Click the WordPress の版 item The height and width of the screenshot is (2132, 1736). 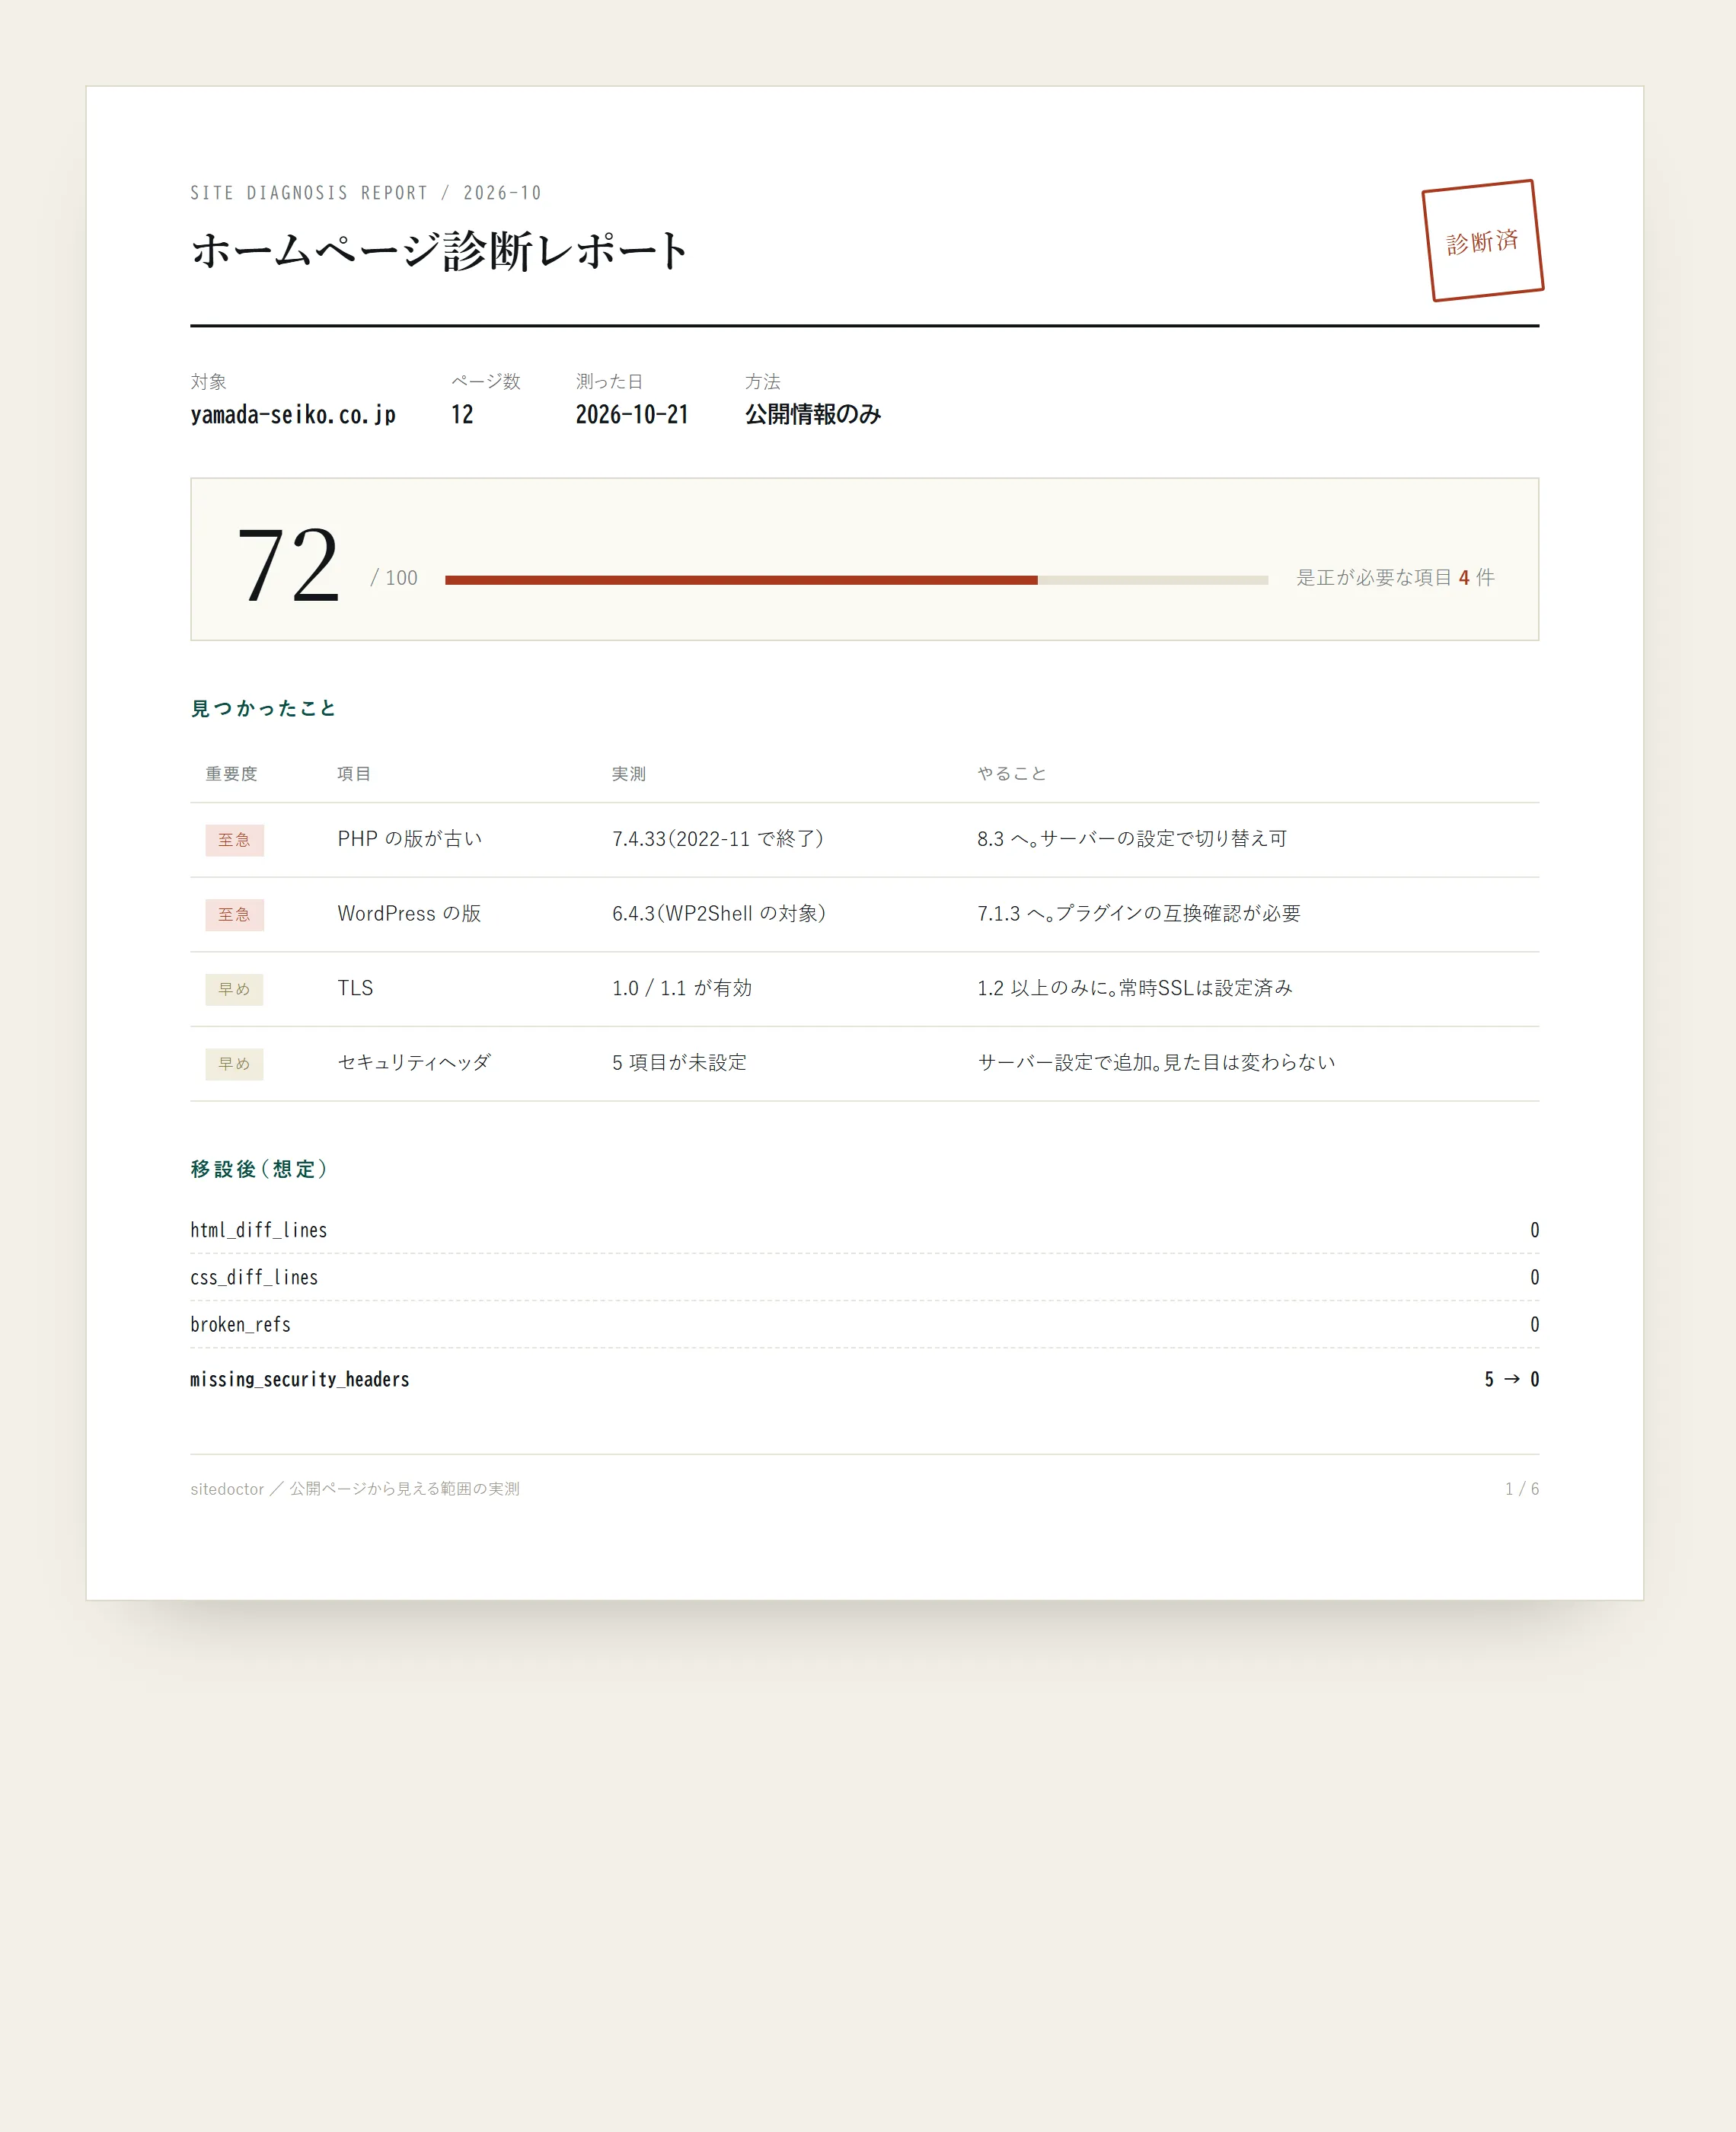click(409, 913)
